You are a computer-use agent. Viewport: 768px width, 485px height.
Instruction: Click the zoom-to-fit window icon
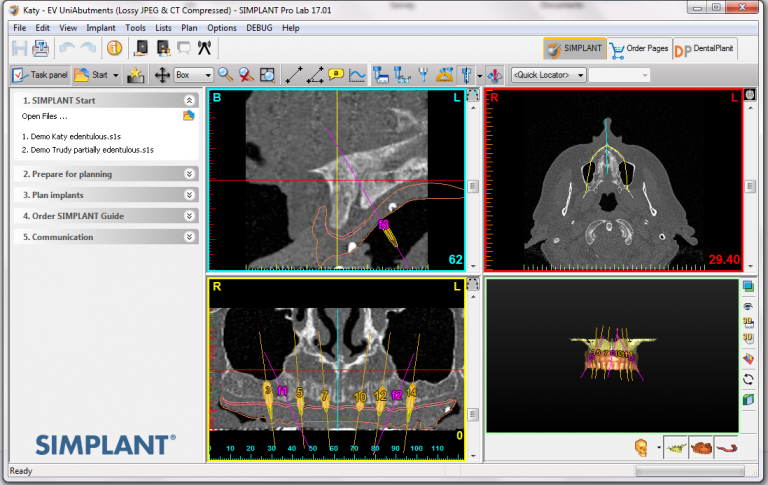pos(267,75)
